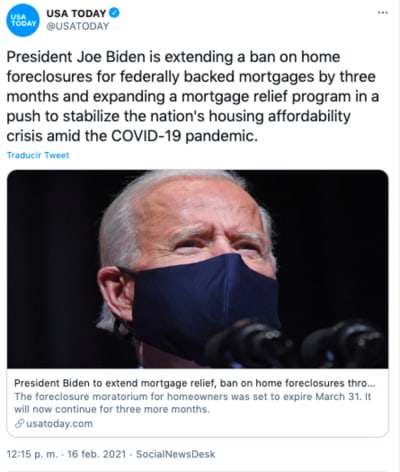
Task: Click the article headline about mortgage relief
Action: 195,383
